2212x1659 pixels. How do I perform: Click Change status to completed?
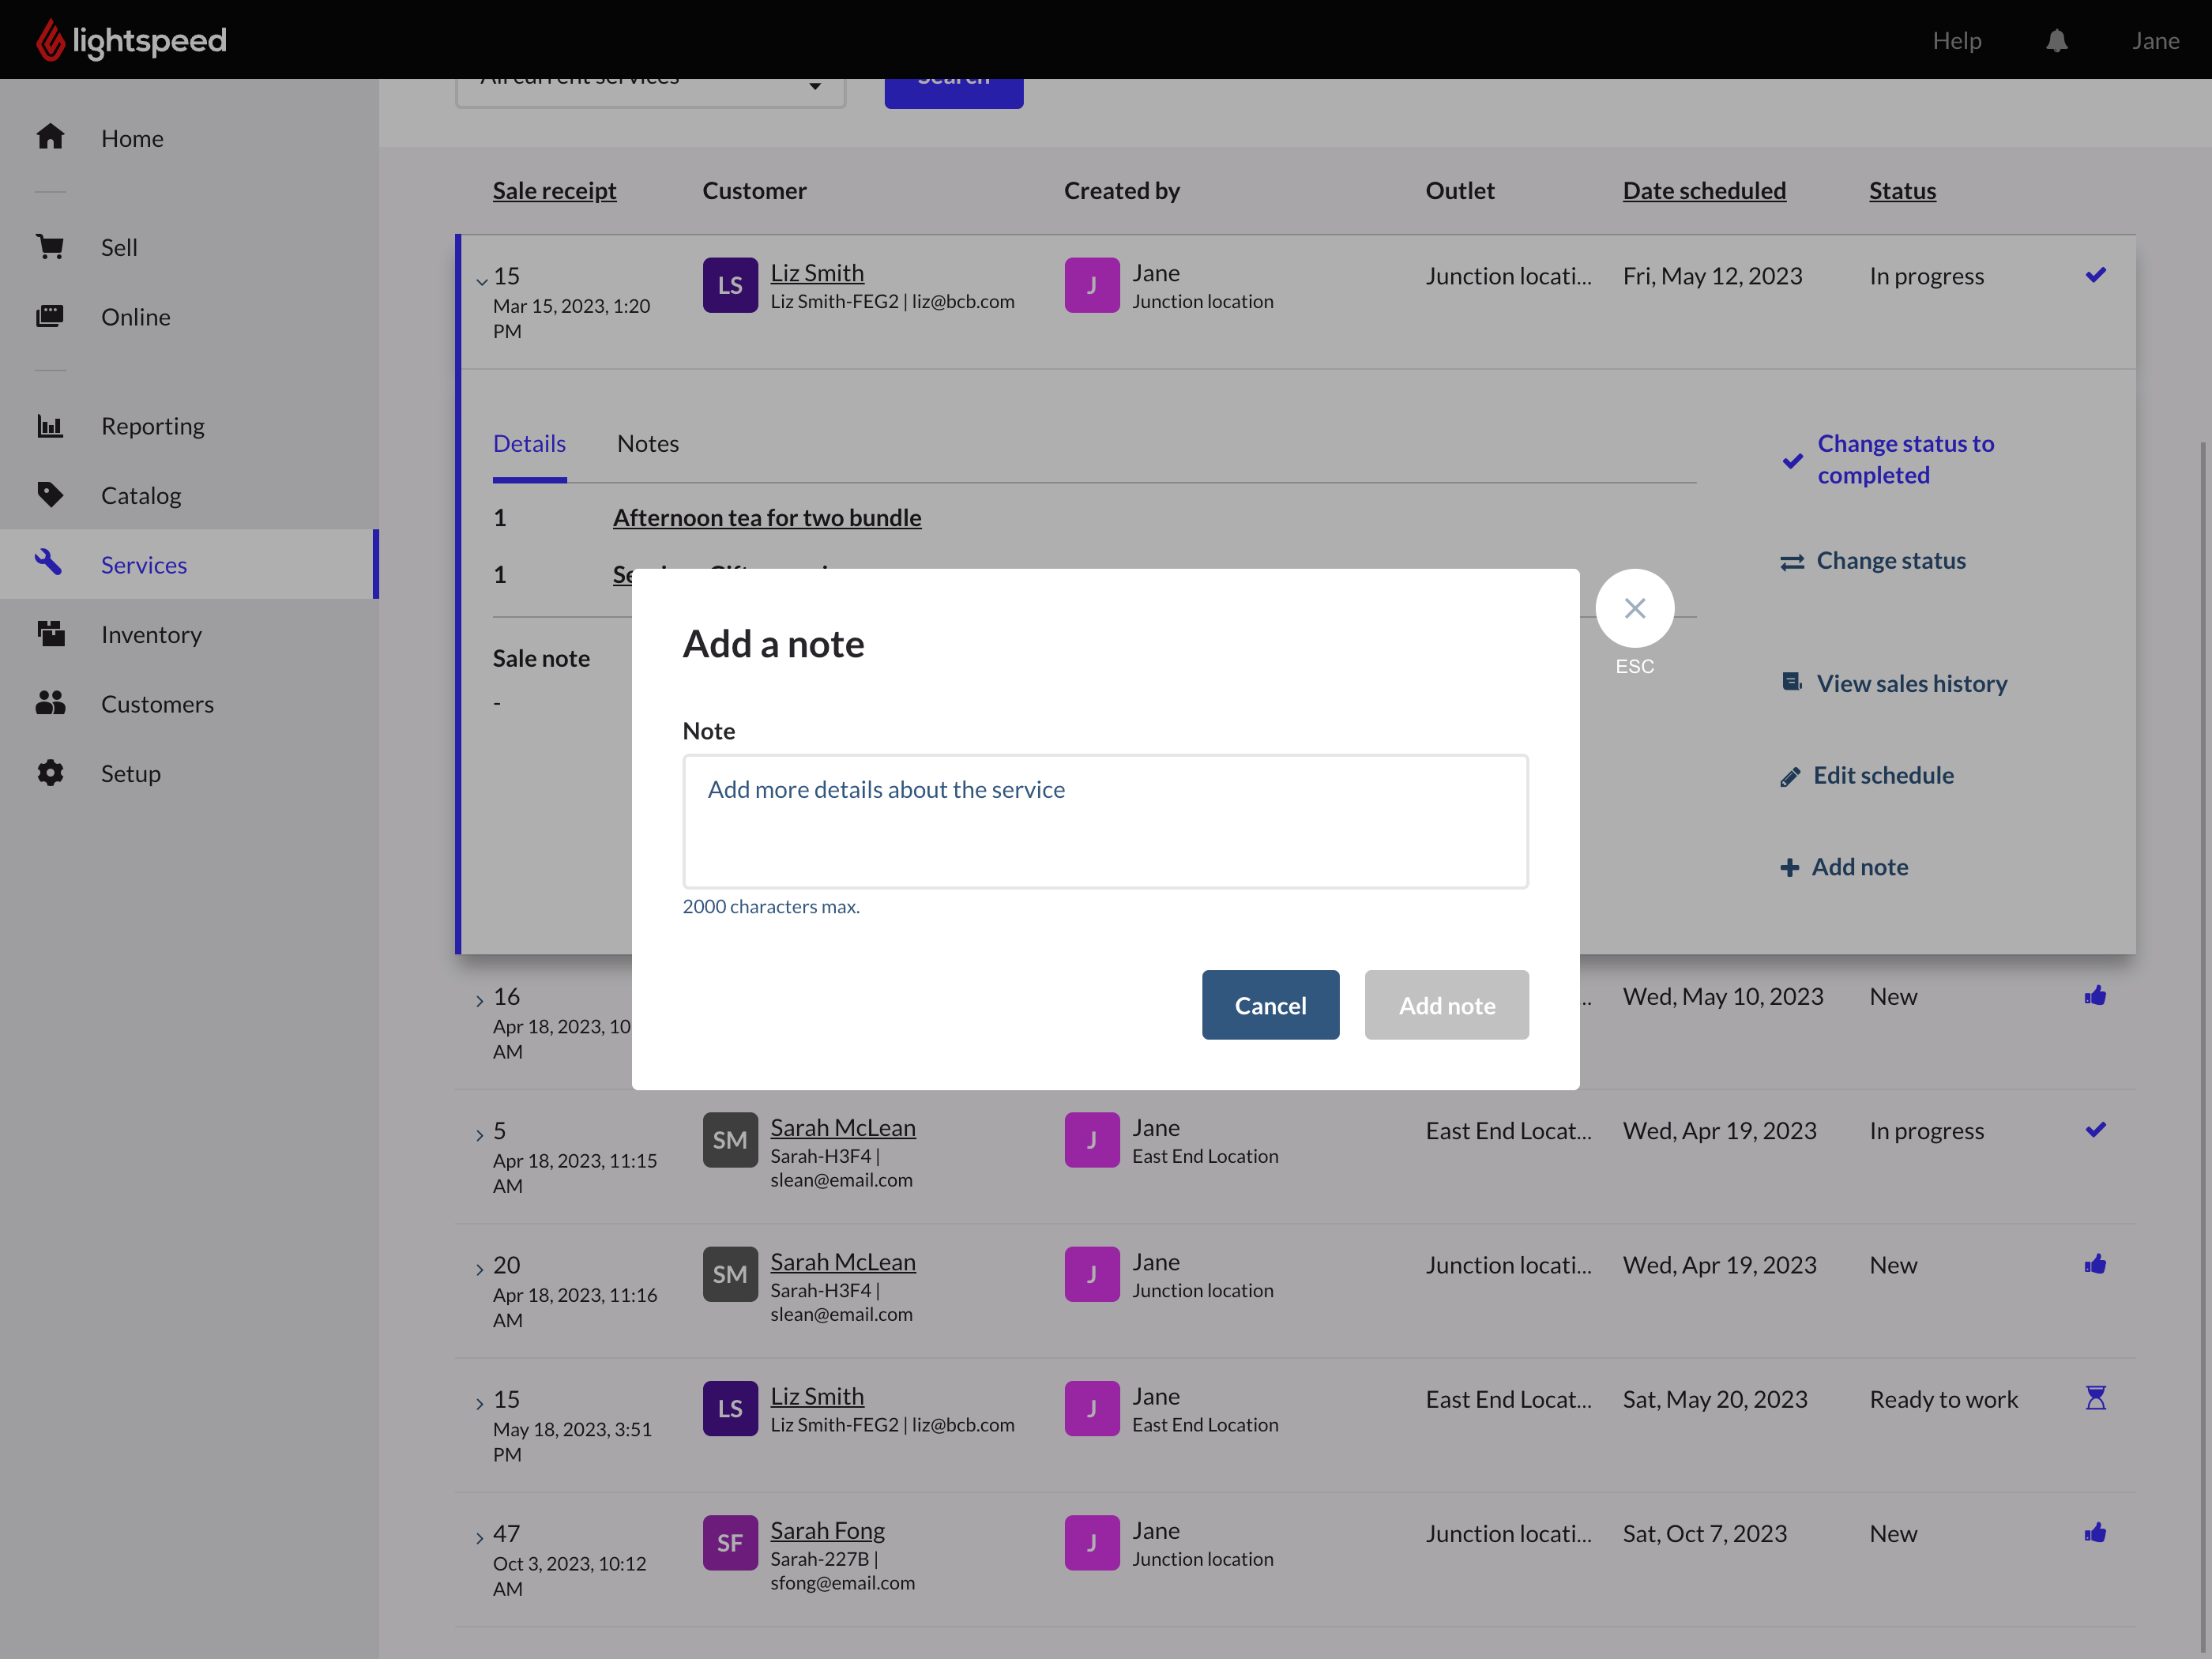coord(1888,459)
